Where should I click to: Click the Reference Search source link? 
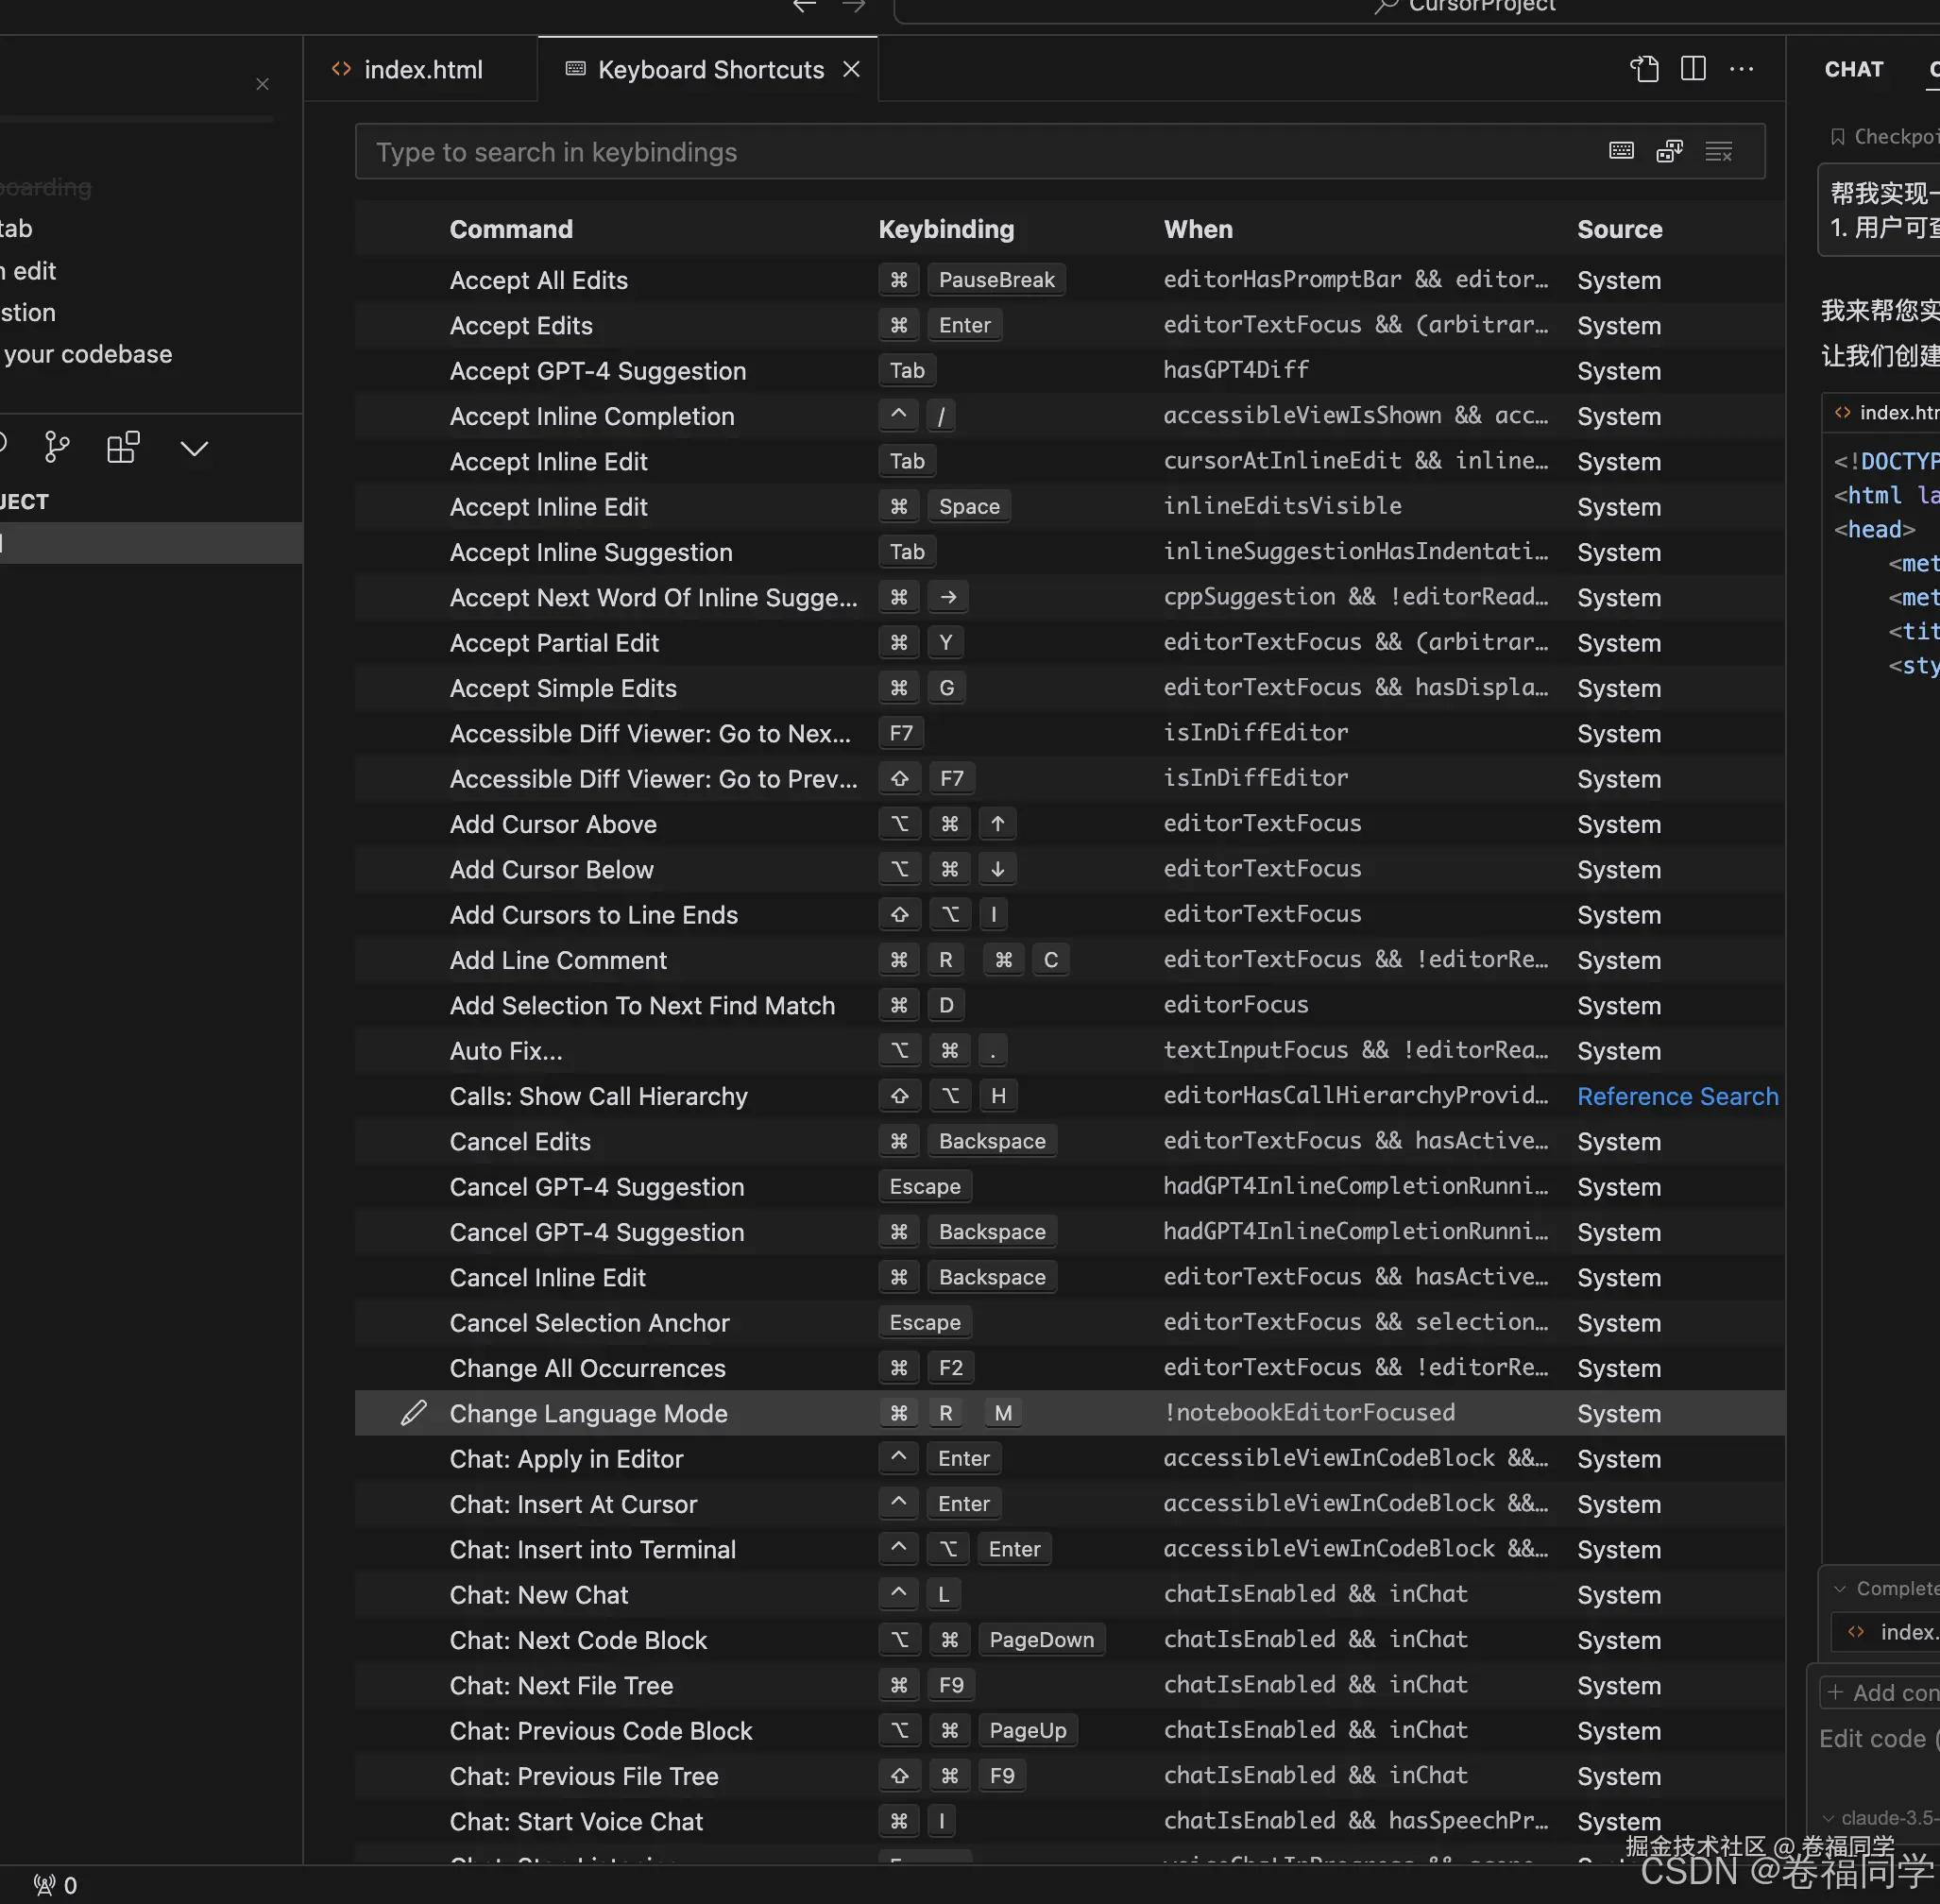(x=1677, y=1096)
